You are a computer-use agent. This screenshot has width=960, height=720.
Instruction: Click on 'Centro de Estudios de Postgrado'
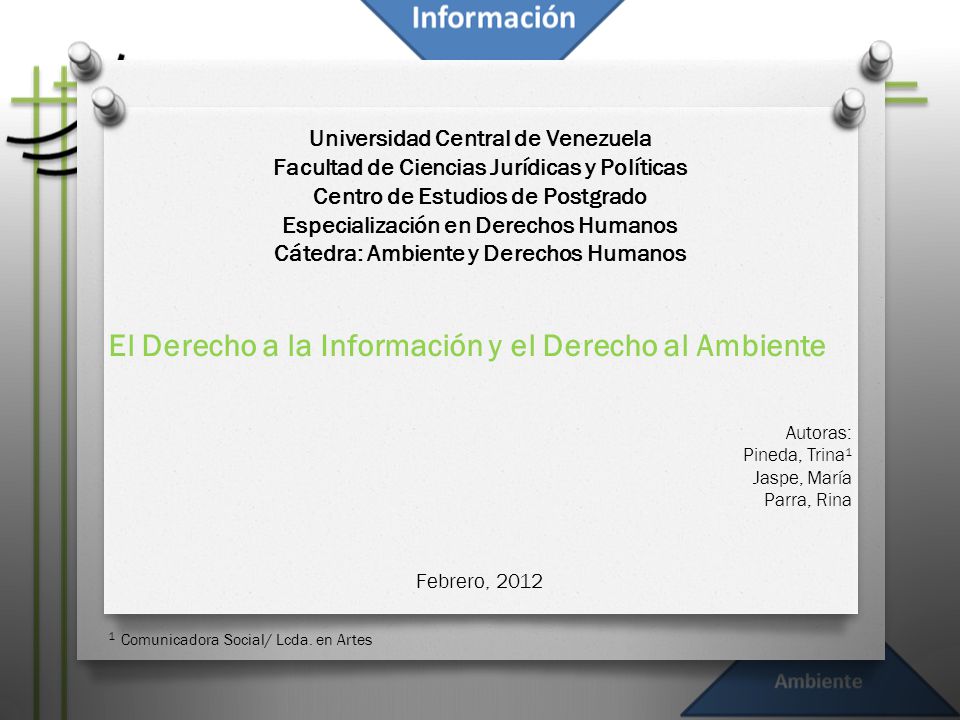480,196
